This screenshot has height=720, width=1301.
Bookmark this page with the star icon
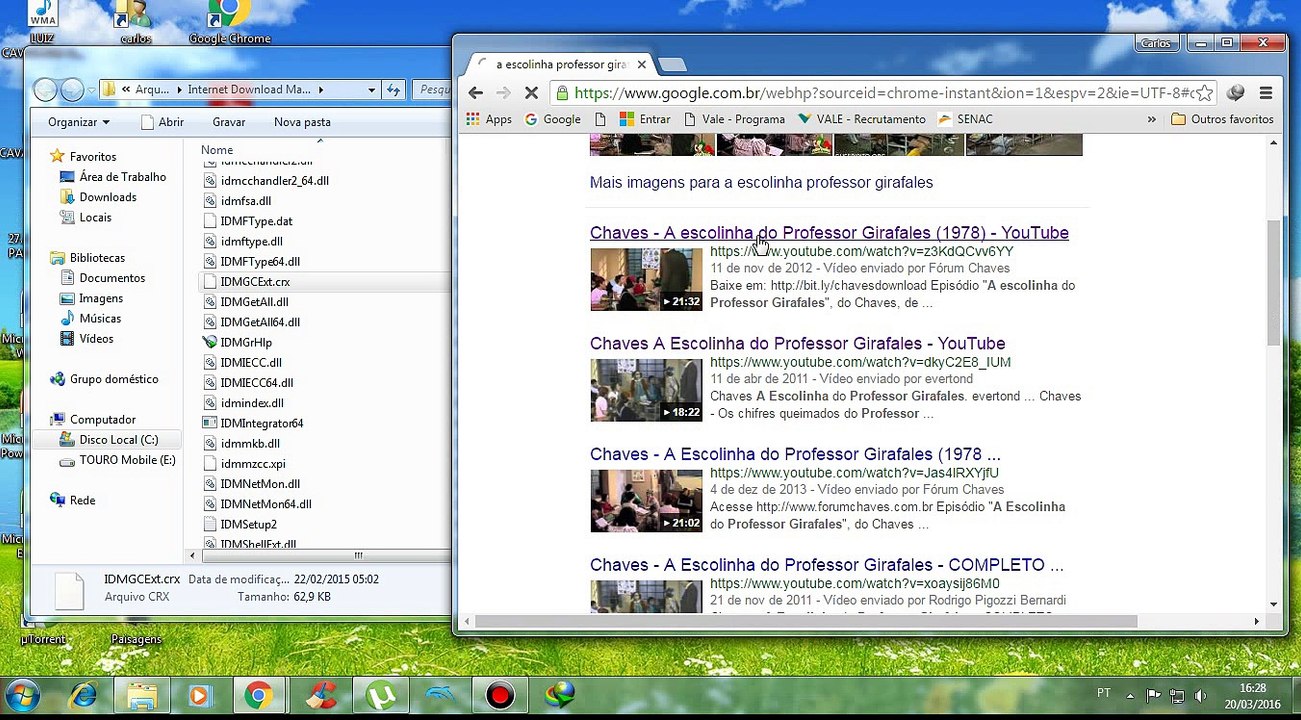click(1205, 93)
